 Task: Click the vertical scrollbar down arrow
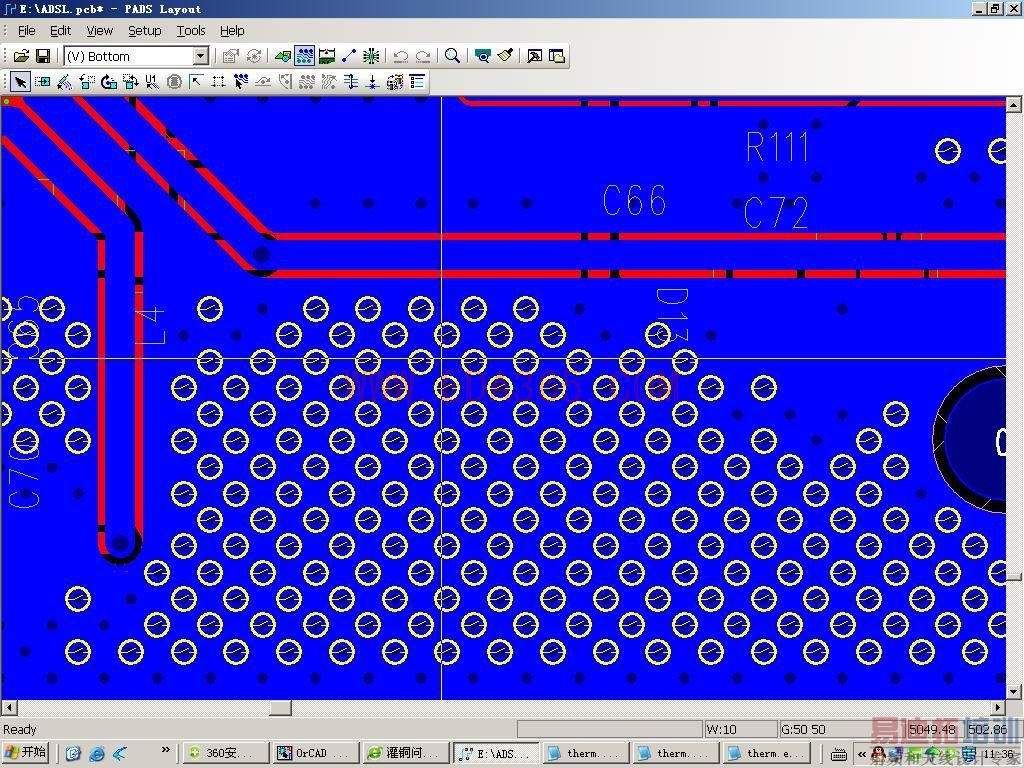pos(1014,692)
